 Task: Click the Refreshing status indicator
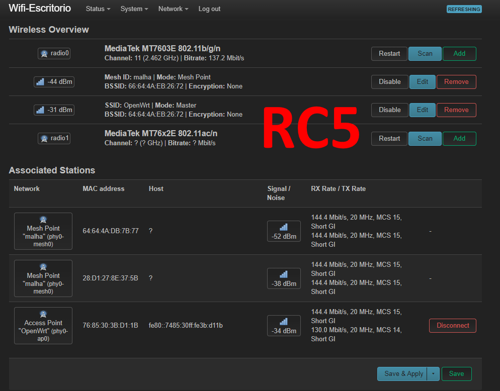[x=464, y=9]
